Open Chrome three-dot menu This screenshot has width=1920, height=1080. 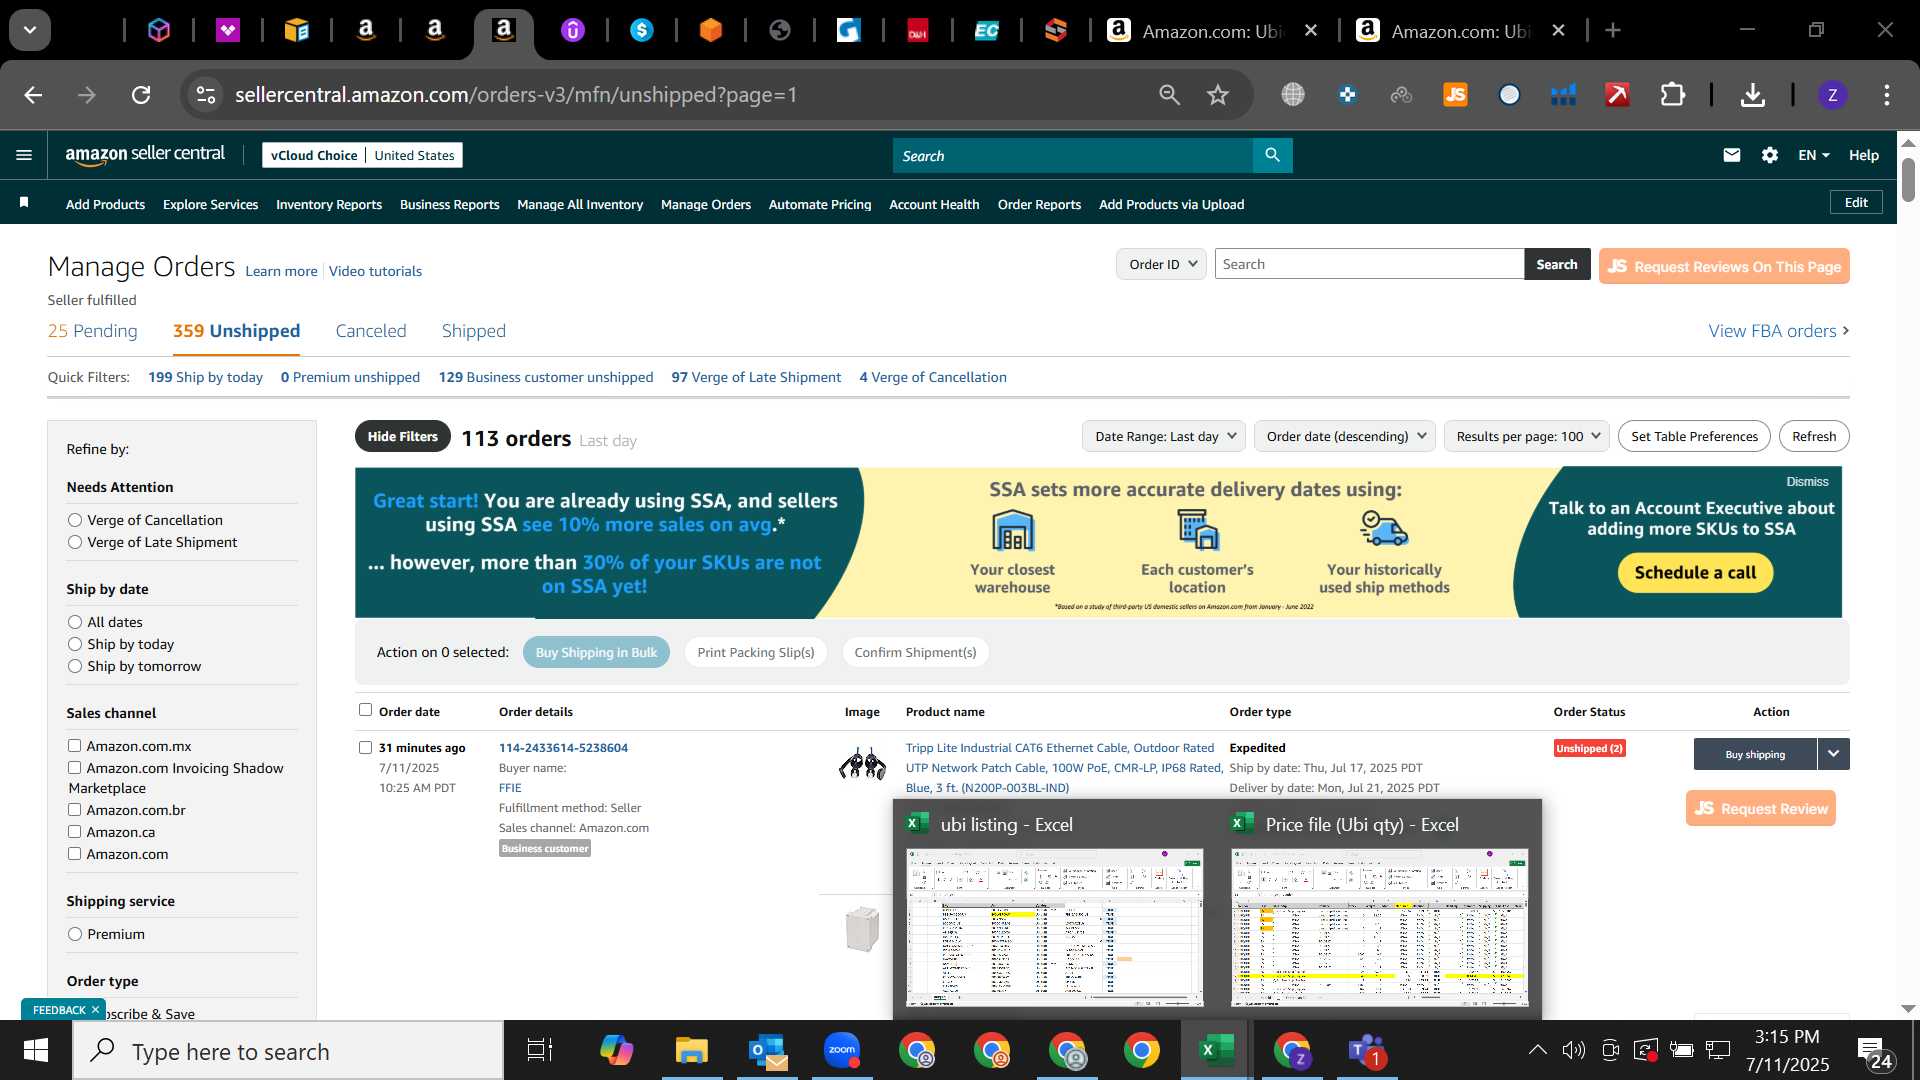1886,95
